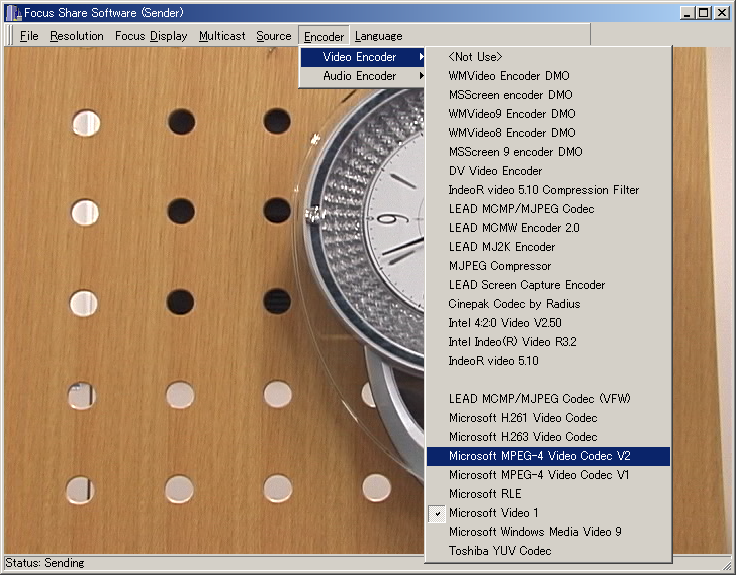Expand the Video Encoder submenu
This screenshot has height=575, width=736.
[362, 57]
